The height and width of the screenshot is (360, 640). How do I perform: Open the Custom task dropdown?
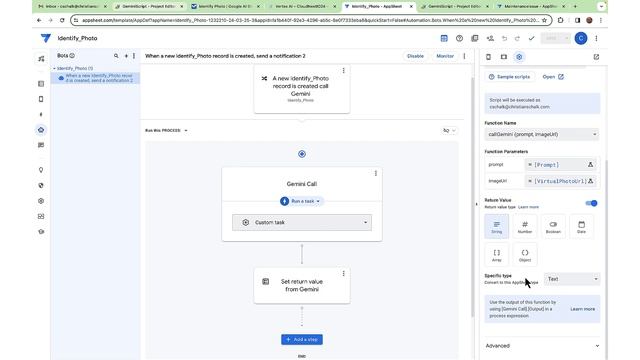302,222
